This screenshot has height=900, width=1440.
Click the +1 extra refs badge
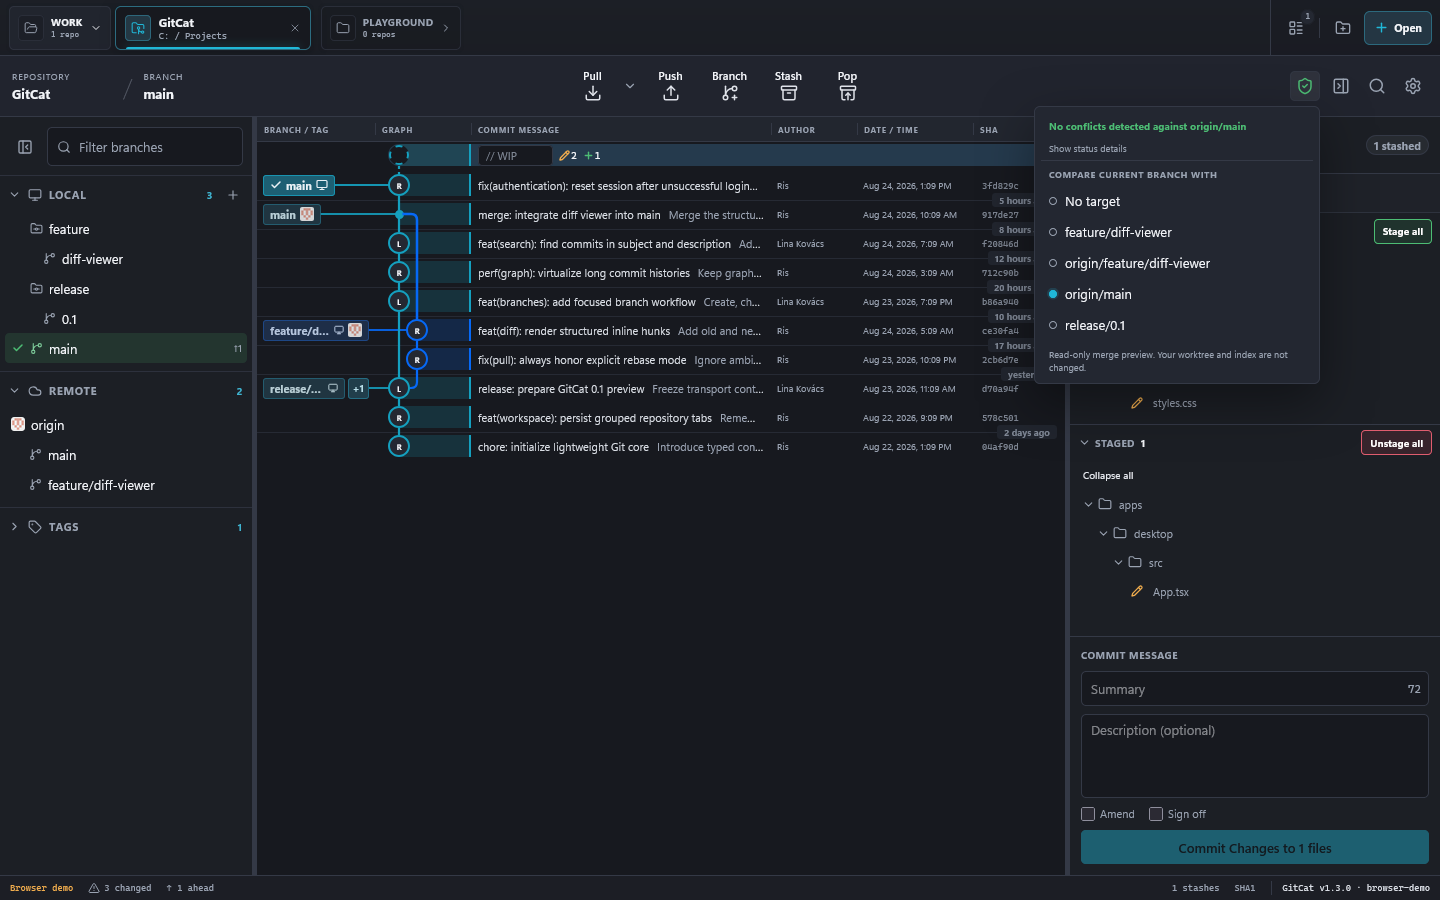359,389
